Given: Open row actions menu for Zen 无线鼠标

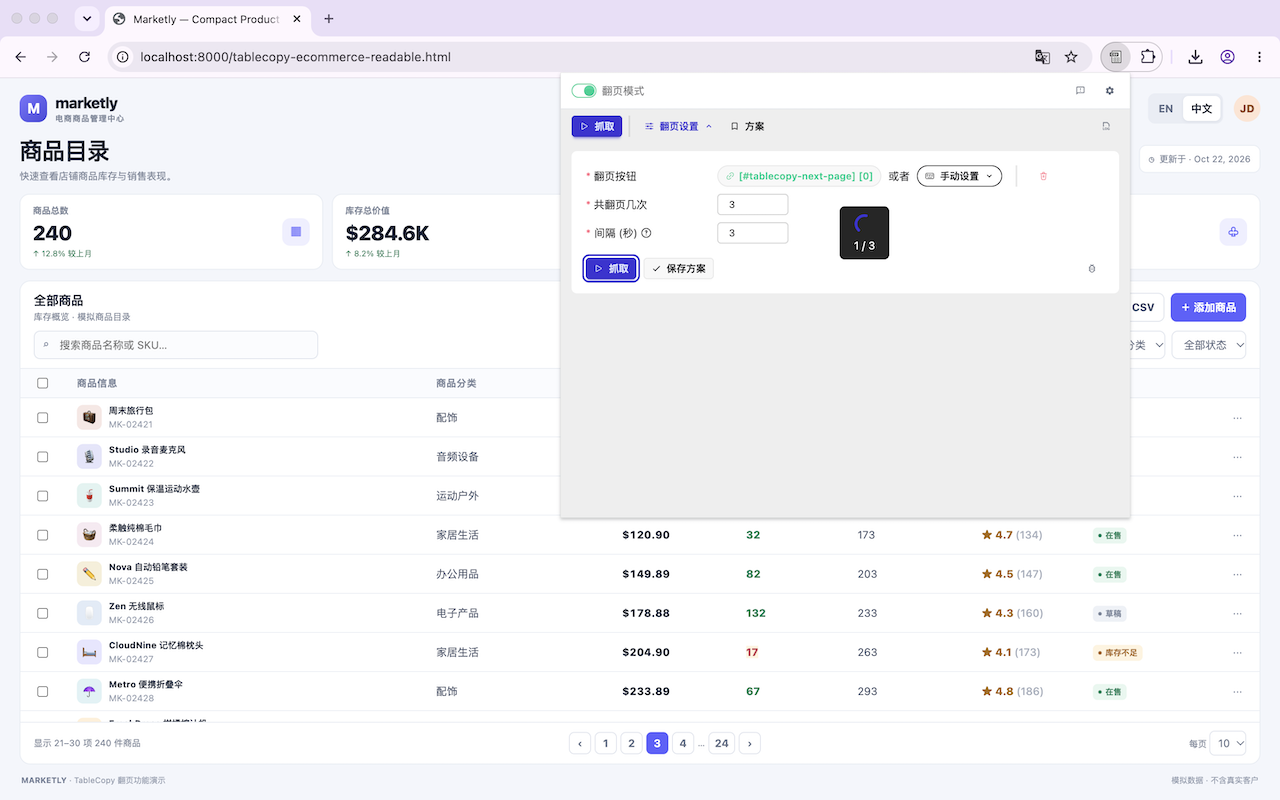Looking at the screenshot, I should point(1238,613).
